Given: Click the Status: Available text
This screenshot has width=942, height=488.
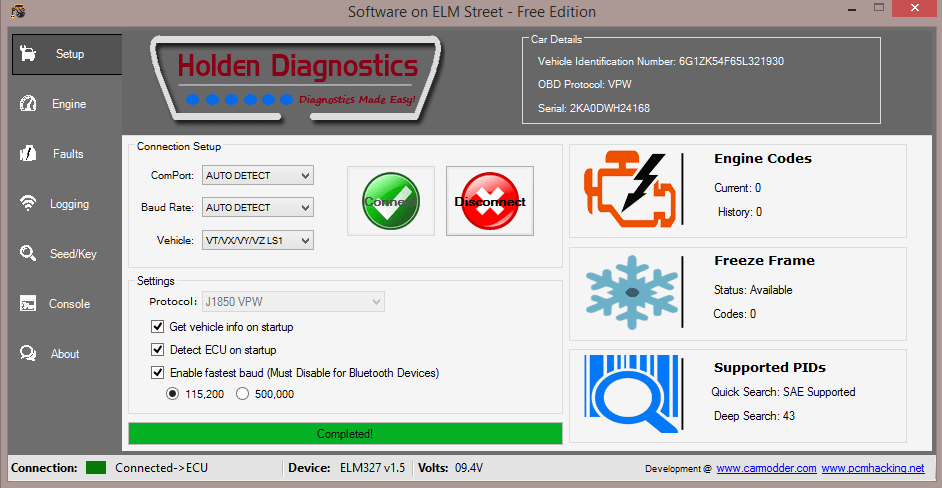Looking at the screenshot, I should pyautogui.click(x=753, y=290).
